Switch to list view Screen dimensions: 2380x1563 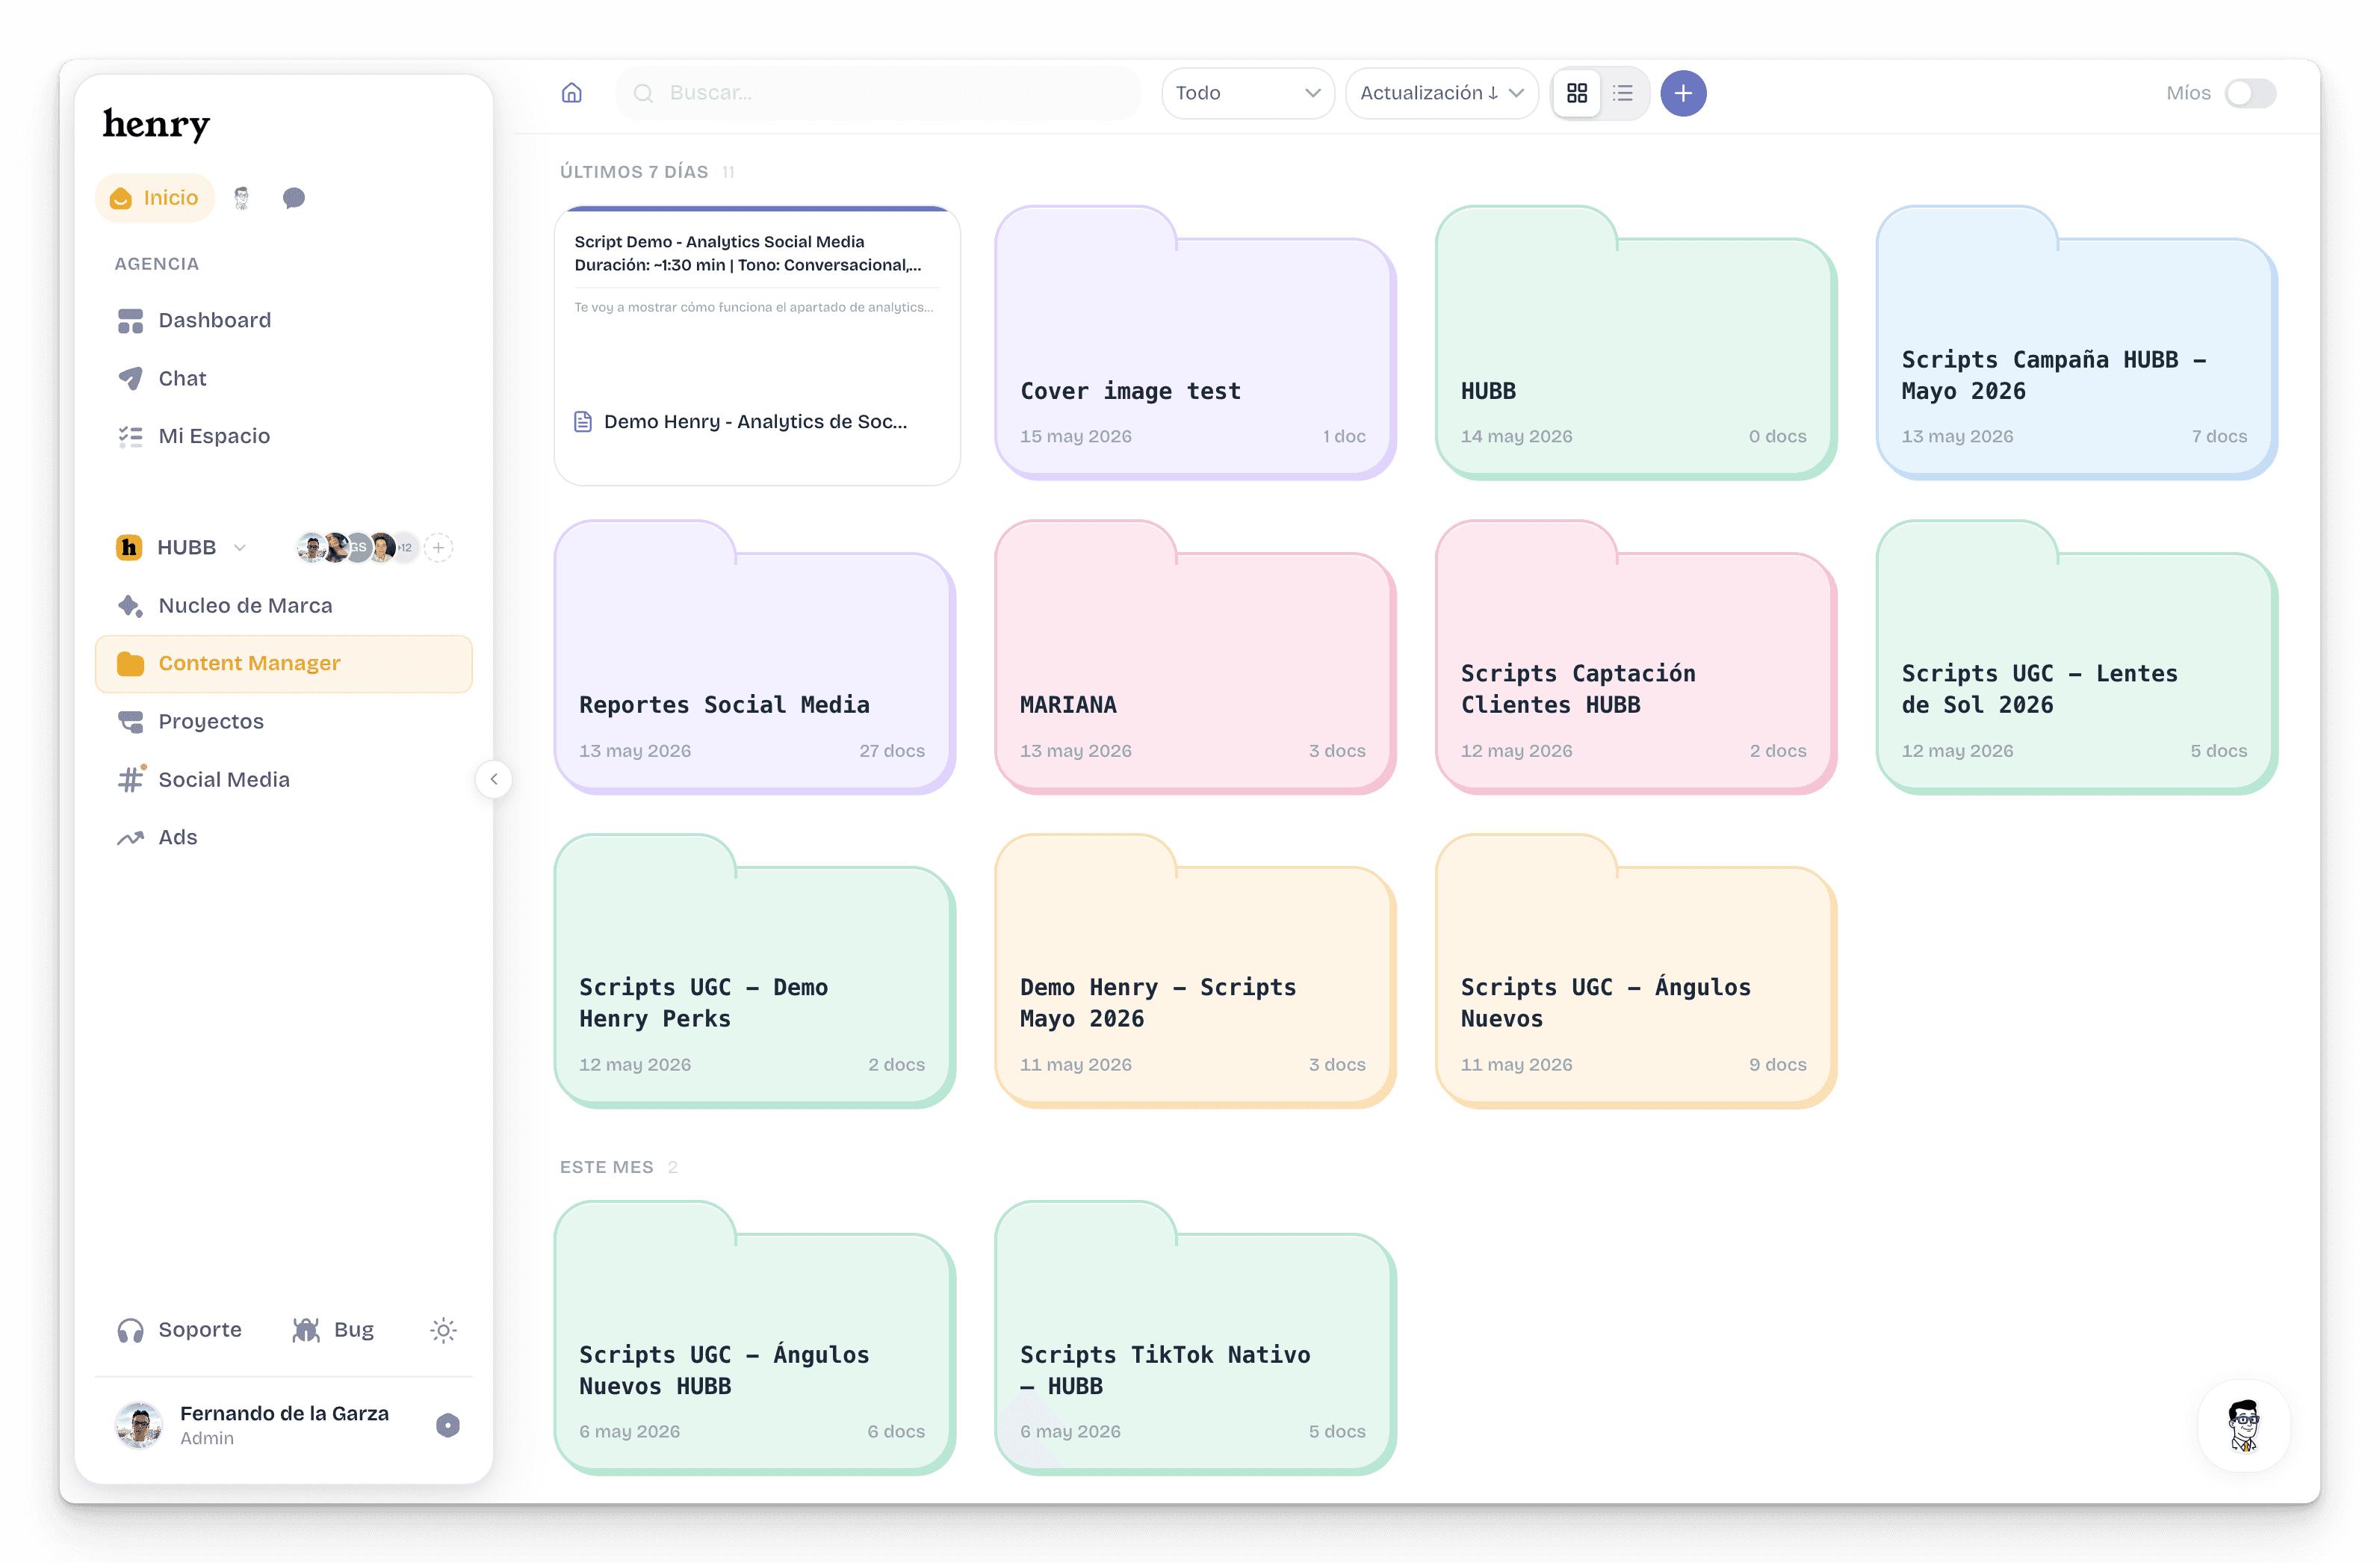point(1623,93)
